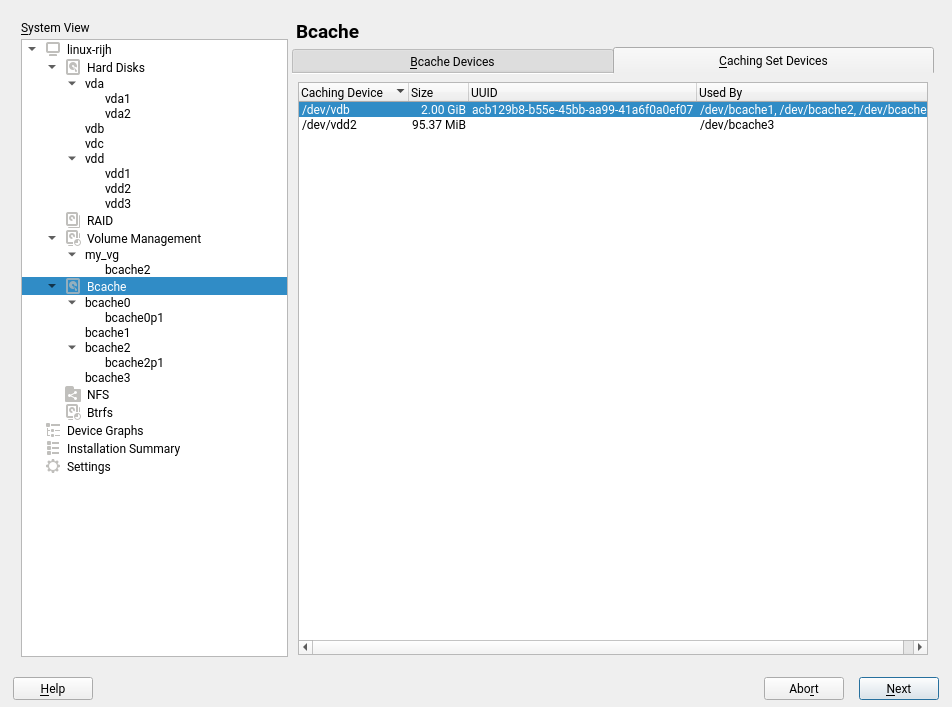Click the Volume Management icon
Screen dimensions: 952x707
click(73, 239)
